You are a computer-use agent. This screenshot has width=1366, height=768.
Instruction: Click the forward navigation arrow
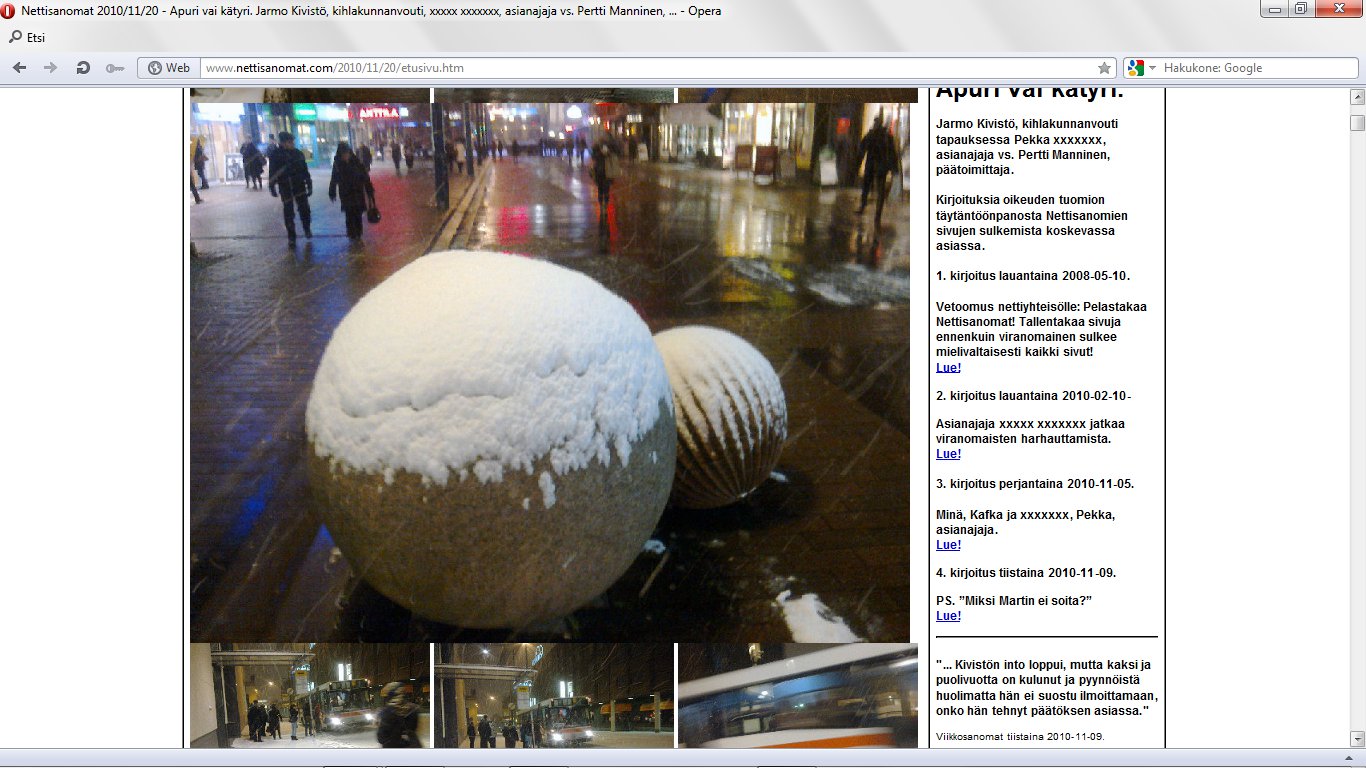pos(50,68)
